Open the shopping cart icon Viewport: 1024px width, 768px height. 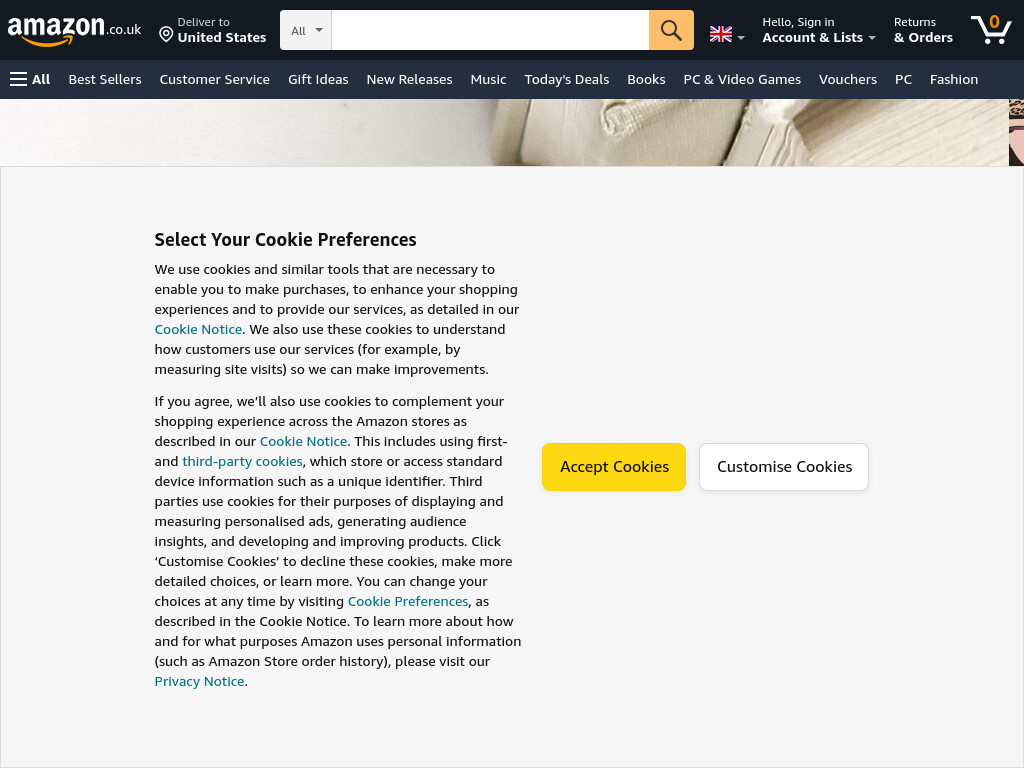991,30
